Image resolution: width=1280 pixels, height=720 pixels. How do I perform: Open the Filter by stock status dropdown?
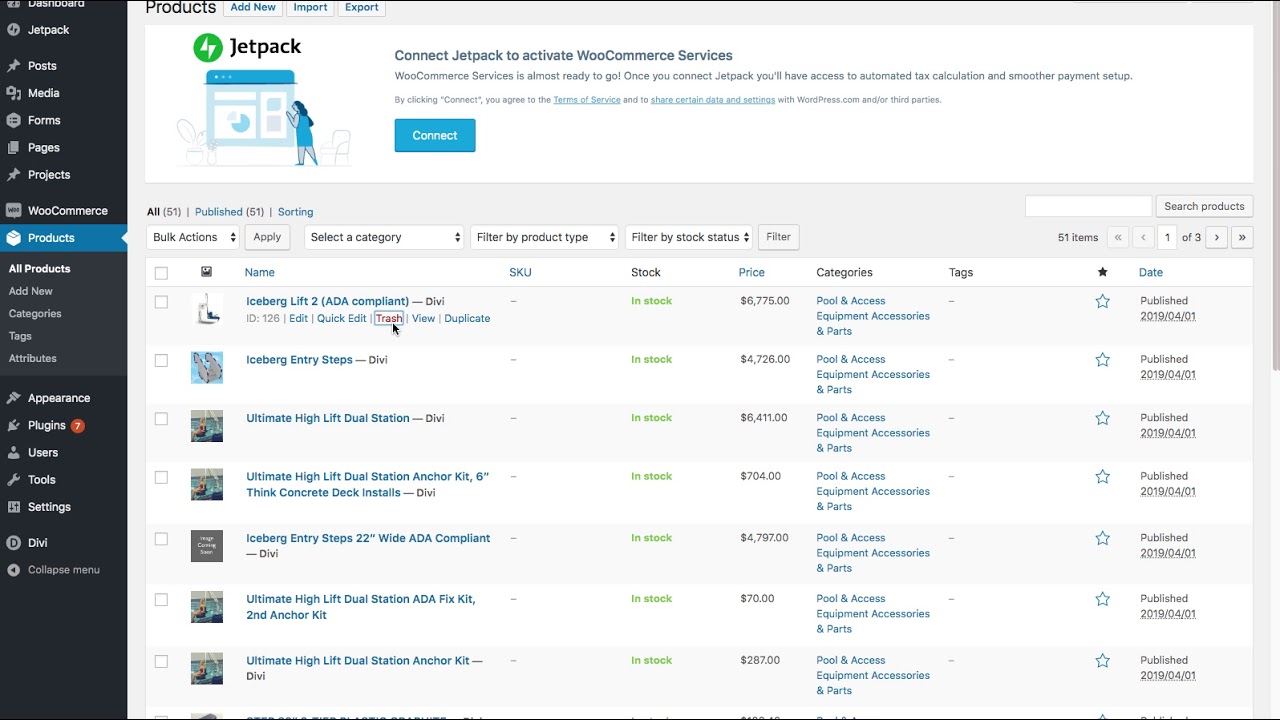coord(689,237)
